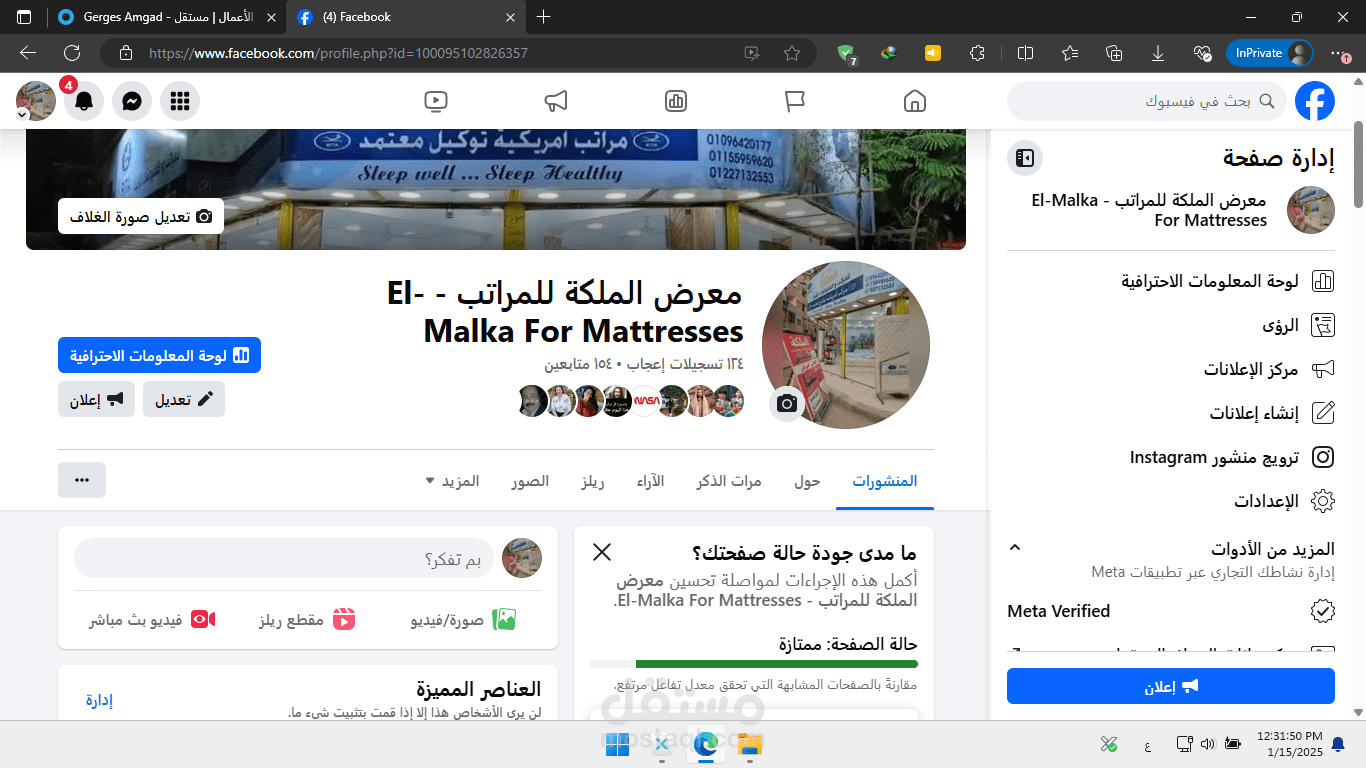Close the page health card
The height and width of the screenshot is (768, 1366).
tap(602, 551)
